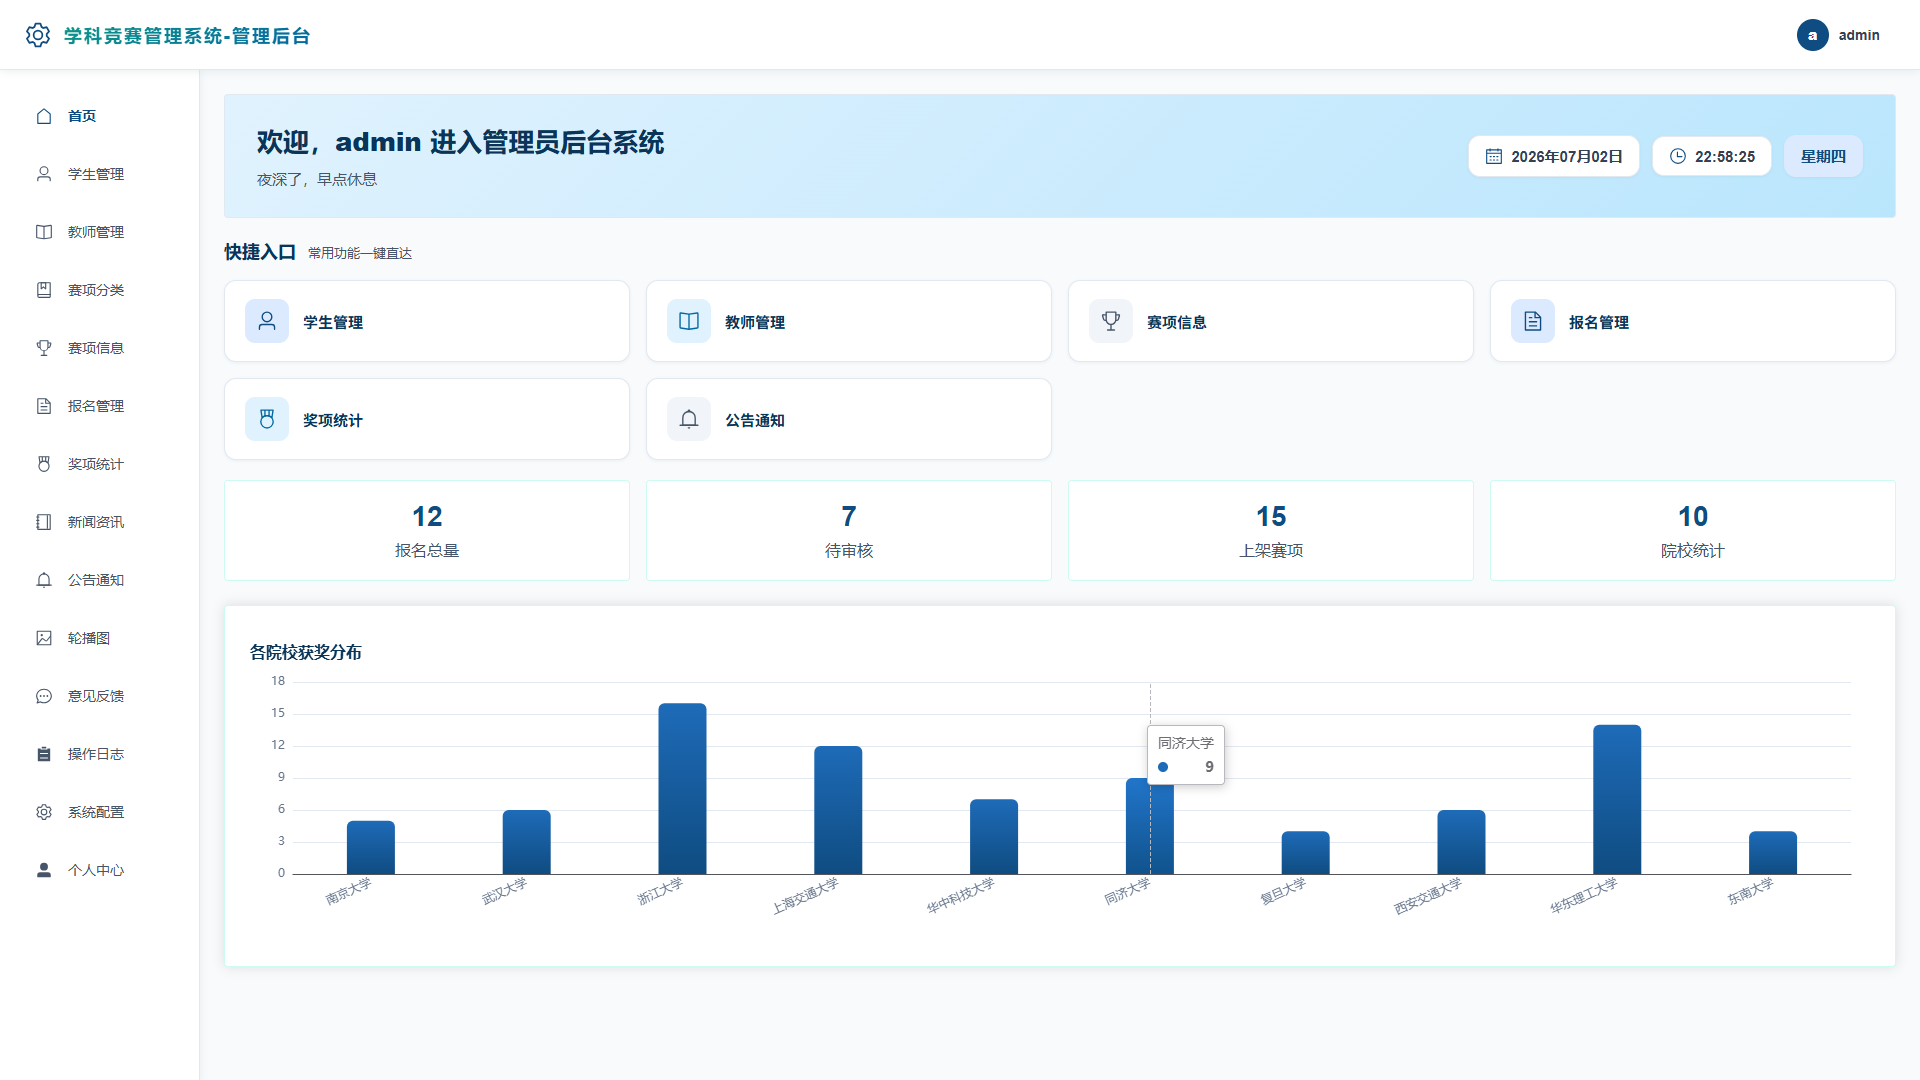This screenshot has width=1920, height=1080.
Task: Click the book icon on 教师管理 quick card
Action: (689, 321)
